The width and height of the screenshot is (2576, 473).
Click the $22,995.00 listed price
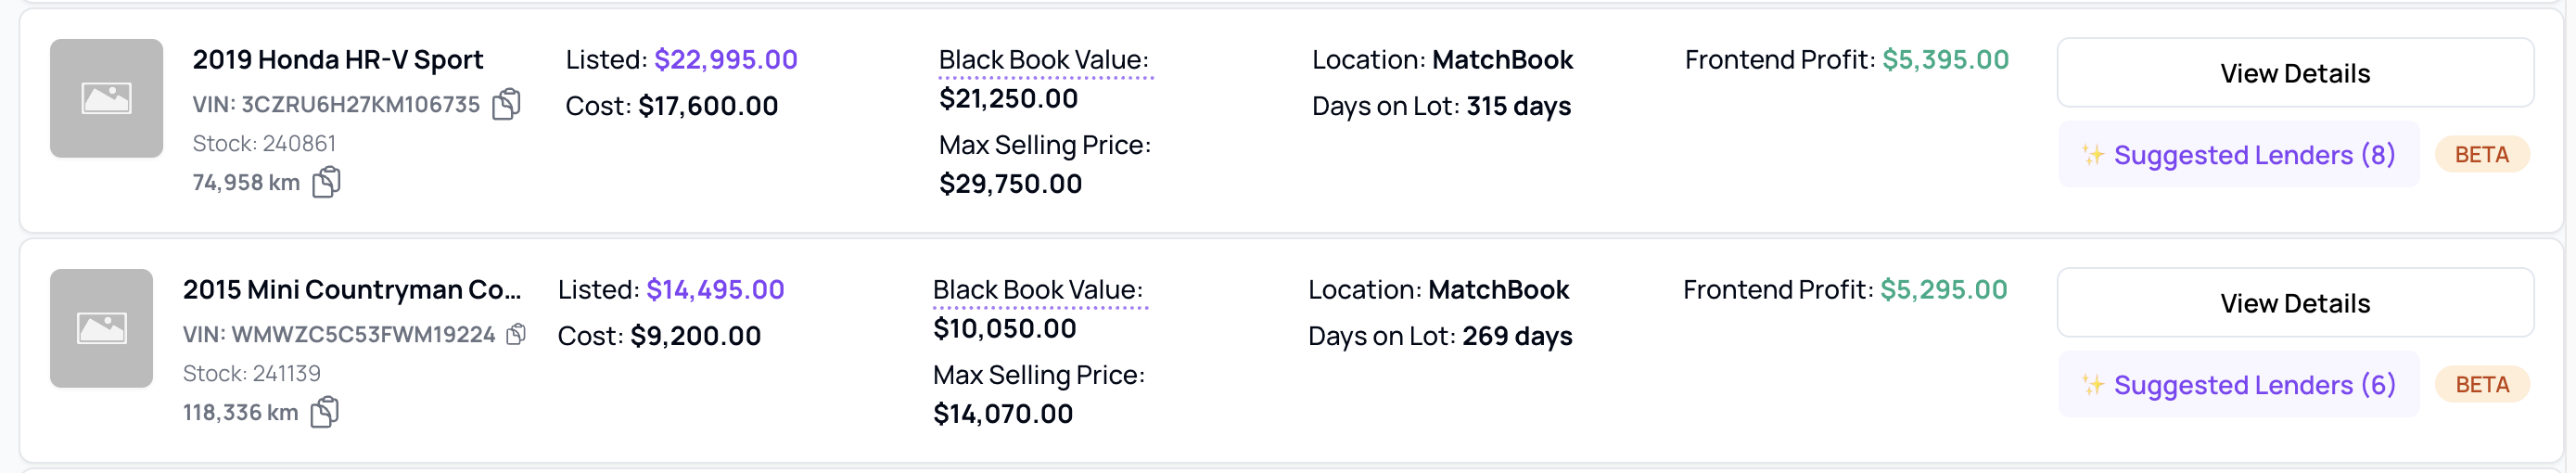click(726, 60)
